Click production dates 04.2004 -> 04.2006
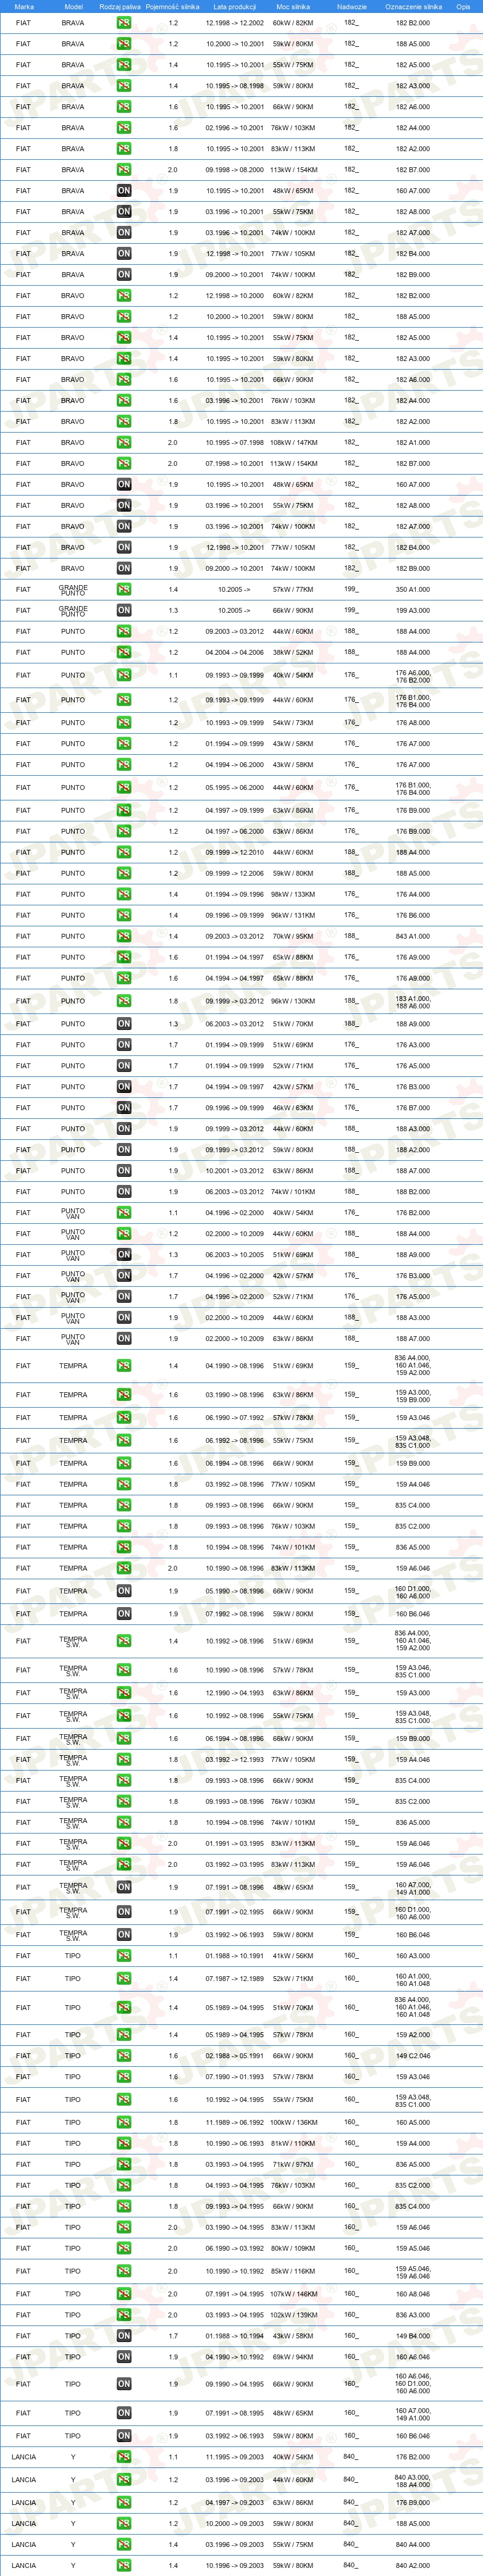The width and height of the screenshot is (483, 2576). tap(235, 653)
